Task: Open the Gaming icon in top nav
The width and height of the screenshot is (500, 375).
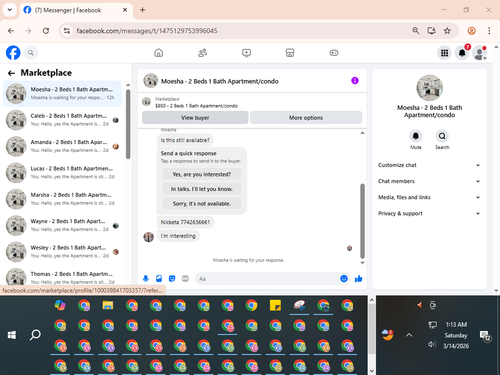Action: [x=334, y=53]
